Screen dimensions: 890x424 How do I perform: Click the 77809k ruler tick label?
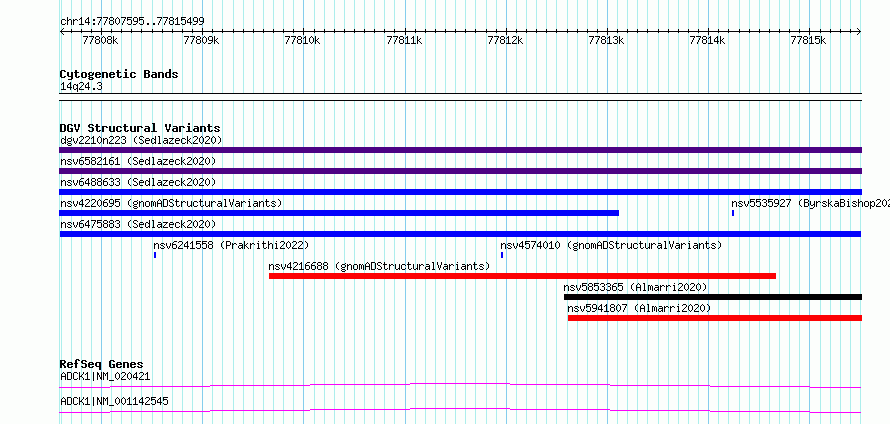click(202, 40)
